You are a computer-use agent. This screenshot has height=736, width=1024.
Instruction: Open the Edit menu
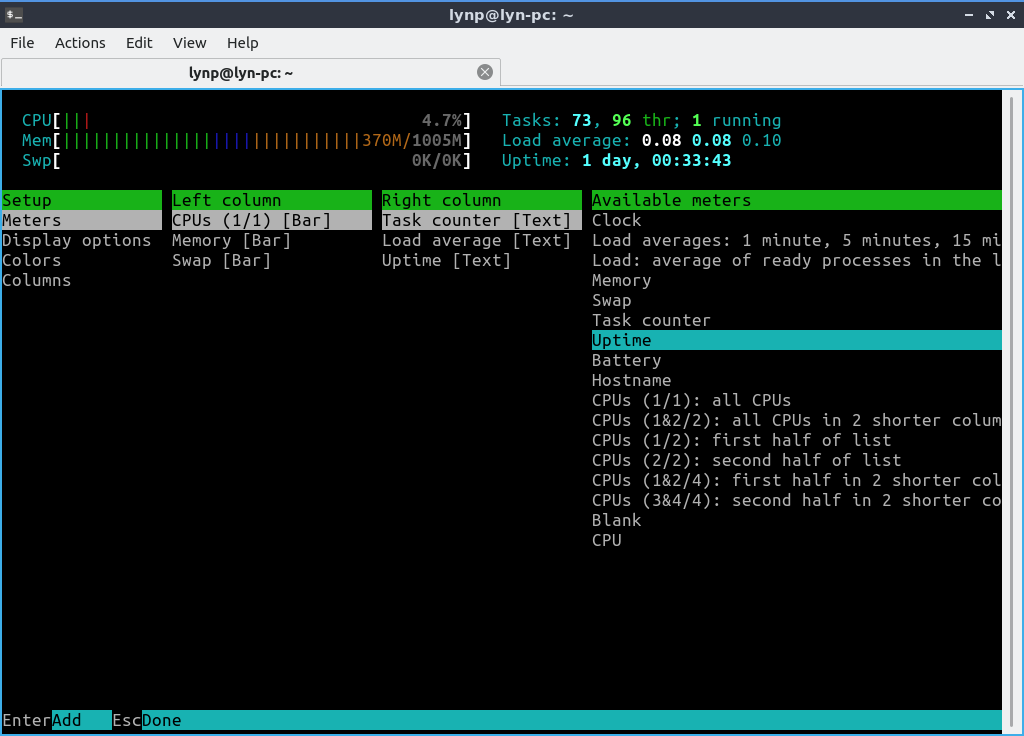(139, 43)
